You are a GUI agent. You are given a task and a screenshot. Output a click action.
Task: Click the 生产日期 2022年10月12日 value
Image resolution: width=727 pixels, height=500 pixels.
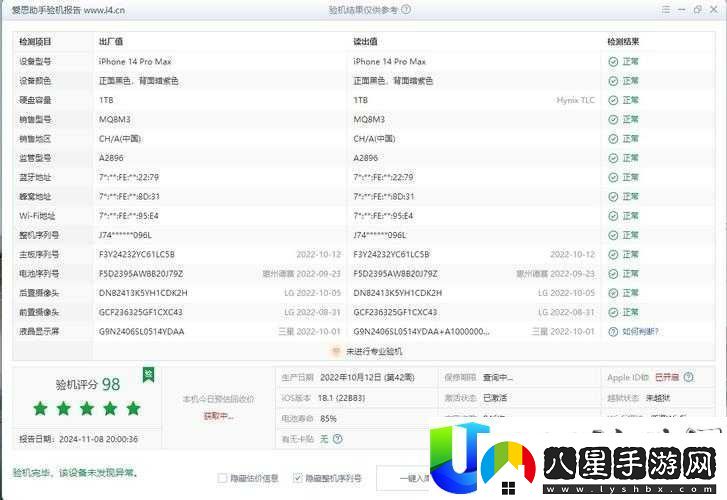[x=367, y=378]
